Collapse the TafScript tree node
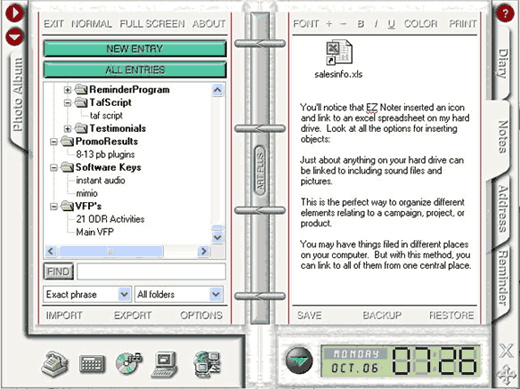Image resolution: width=520 pixels, height=389 pixels. 68,103
